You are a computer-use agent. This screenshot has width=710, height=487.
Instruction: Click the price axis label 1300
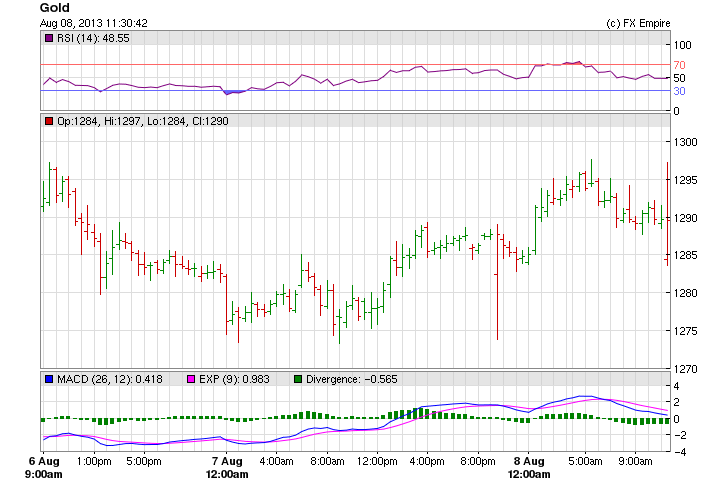[x=686, y=142]
